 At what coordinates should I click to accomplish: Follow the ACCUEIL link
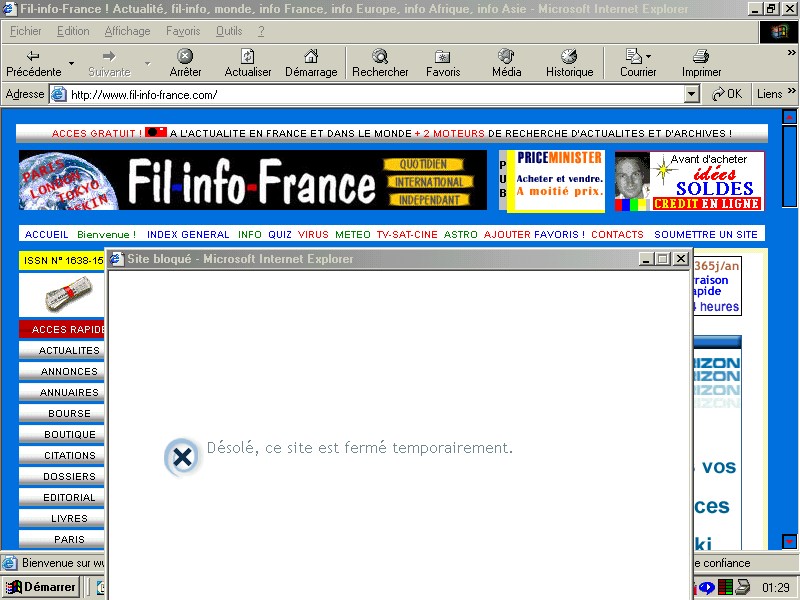coord(46,235)
